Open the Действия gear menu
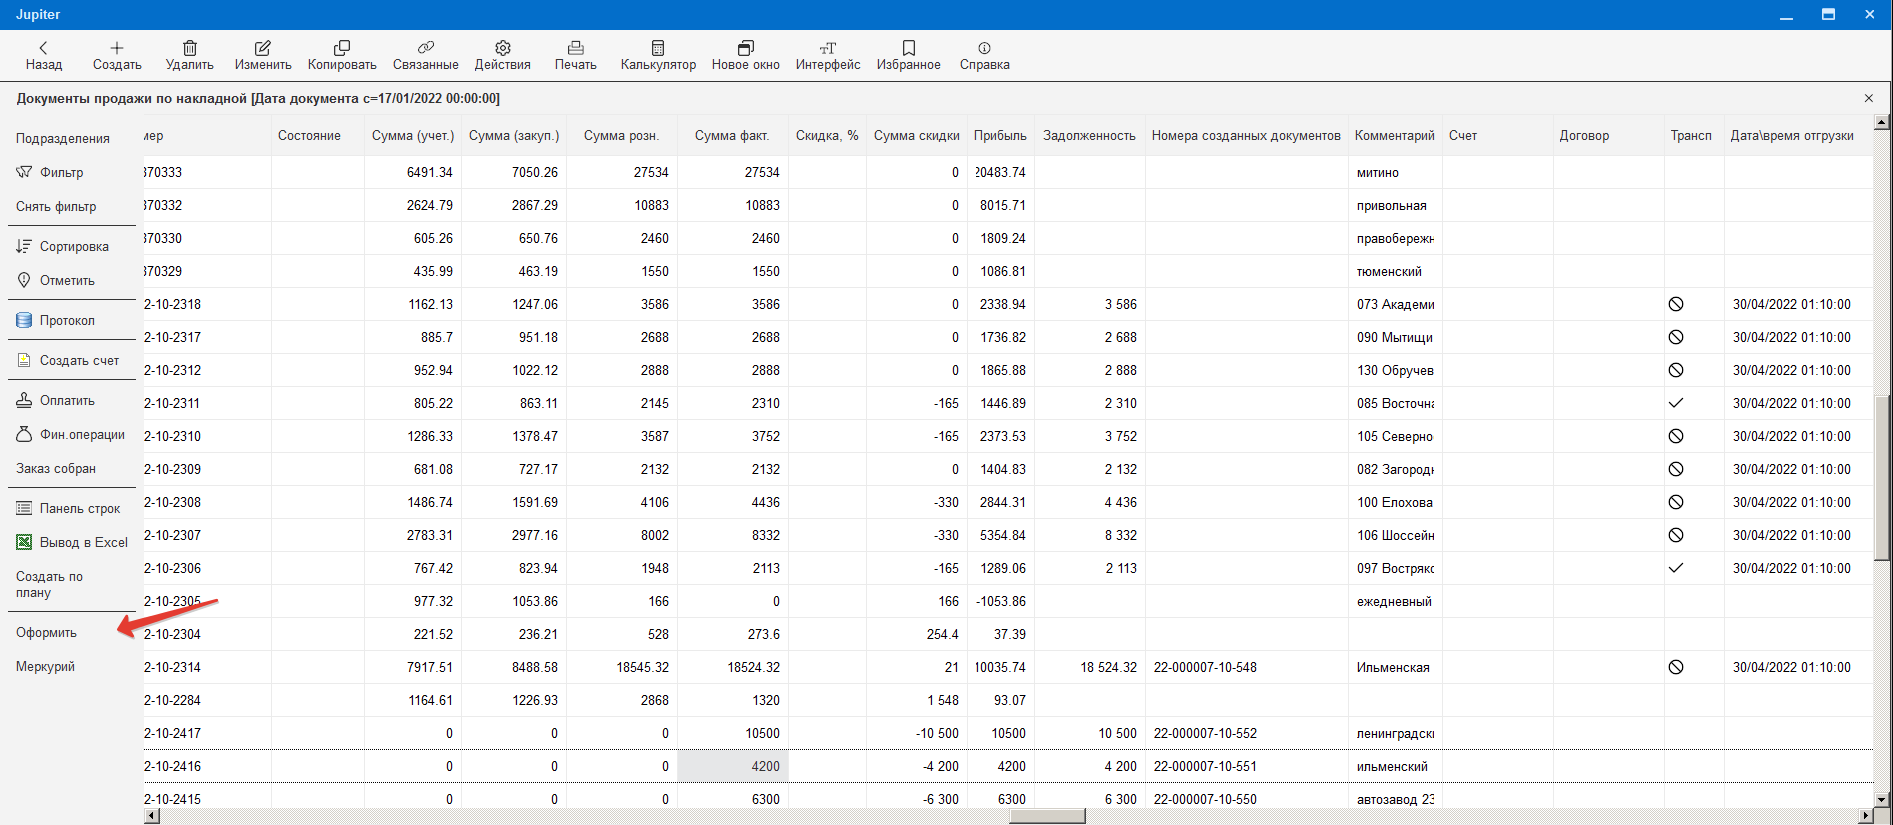 (503, 56)
